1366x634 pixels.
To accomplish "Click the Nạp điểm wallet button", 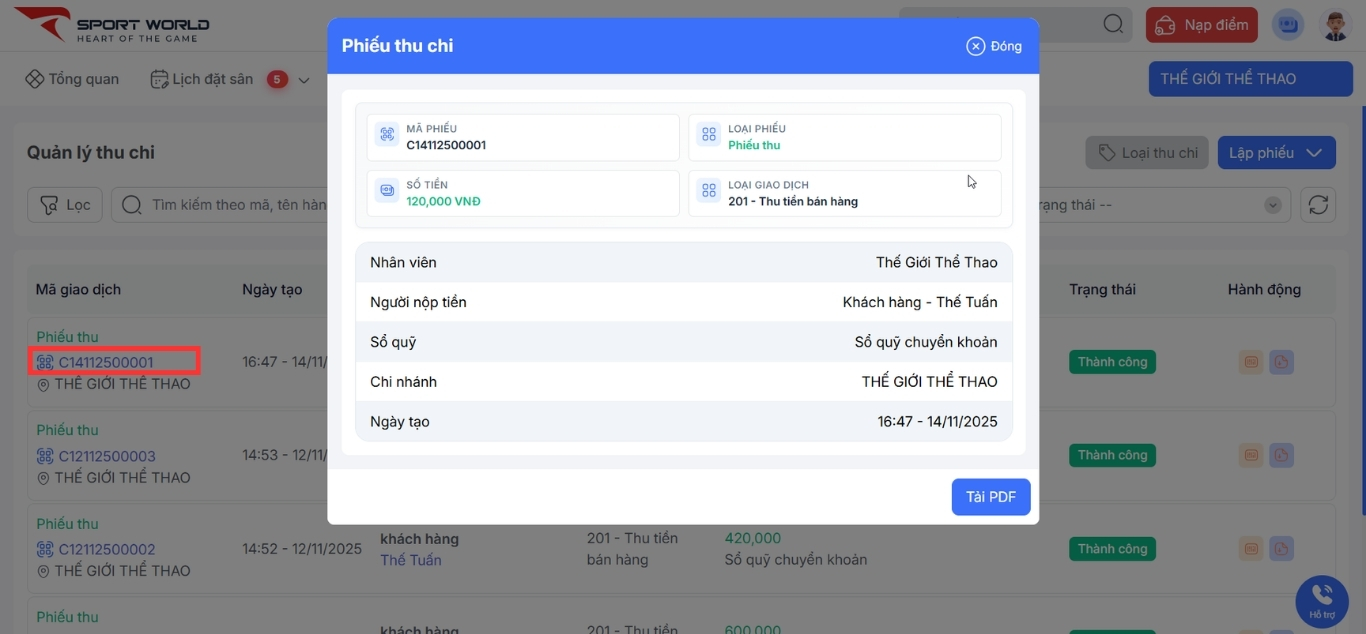I will click(x=1201, y=25).
